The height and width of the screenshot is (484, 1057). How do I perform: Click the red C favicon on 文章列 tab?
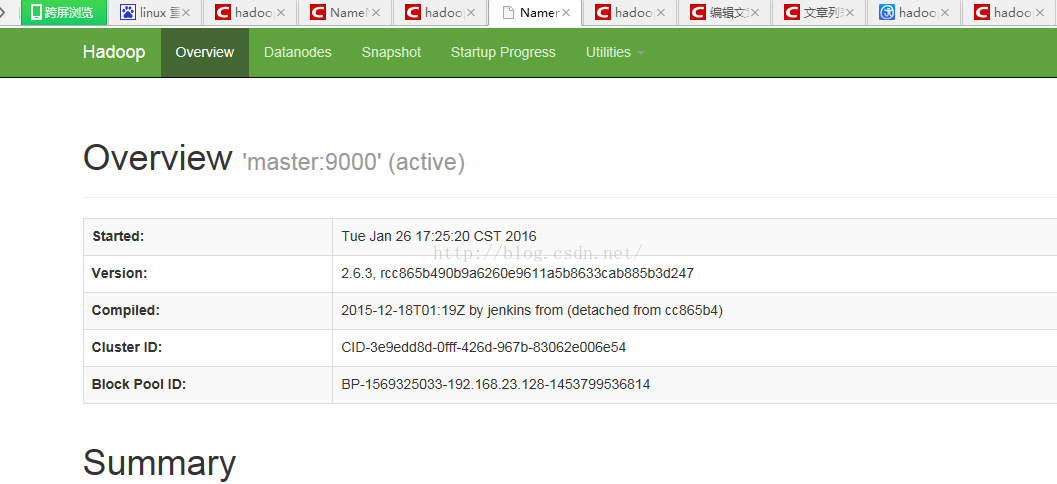pos(793,12)
